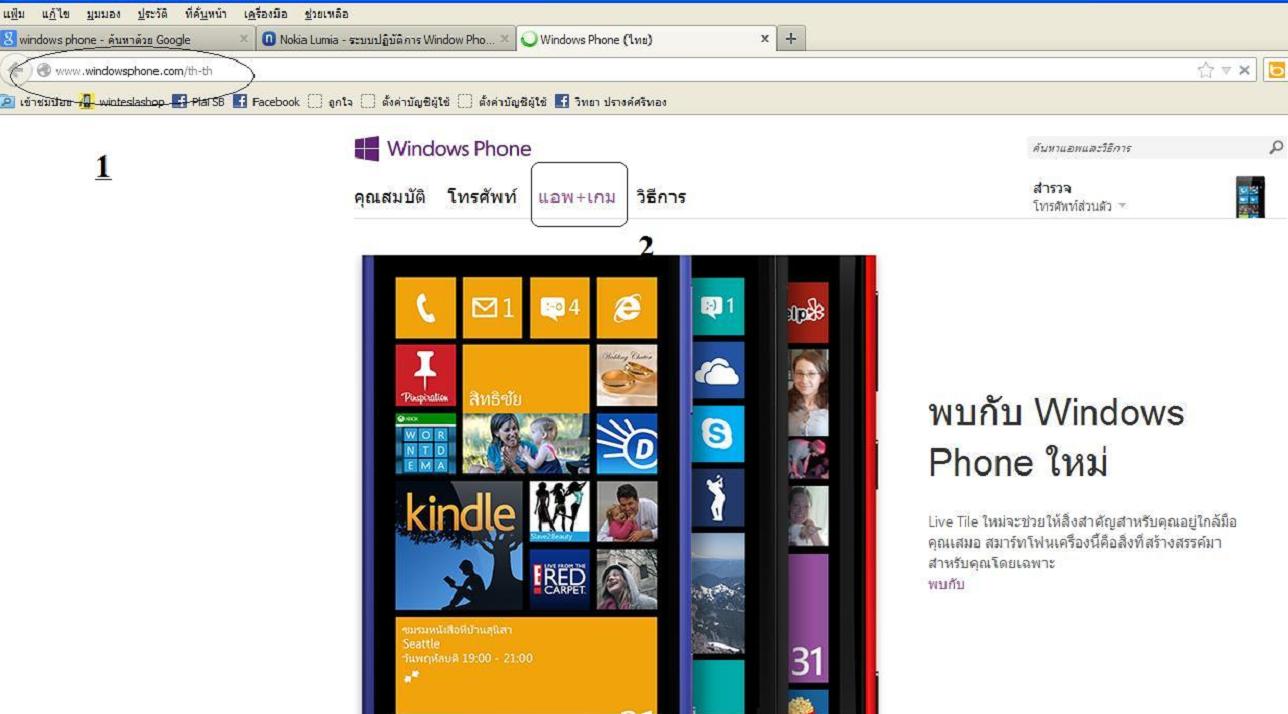Viewport: 1288px width, 714px height.
Task: Close the Windows Phone (ไทย) tab
Action: point(765,39)
